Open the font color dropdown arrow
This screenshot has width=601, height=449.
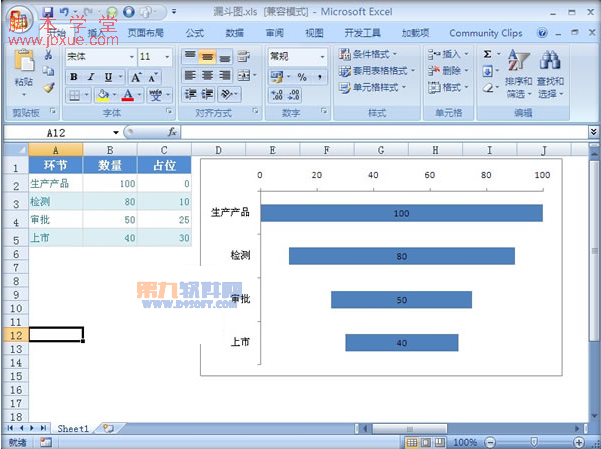click(139, 95)
